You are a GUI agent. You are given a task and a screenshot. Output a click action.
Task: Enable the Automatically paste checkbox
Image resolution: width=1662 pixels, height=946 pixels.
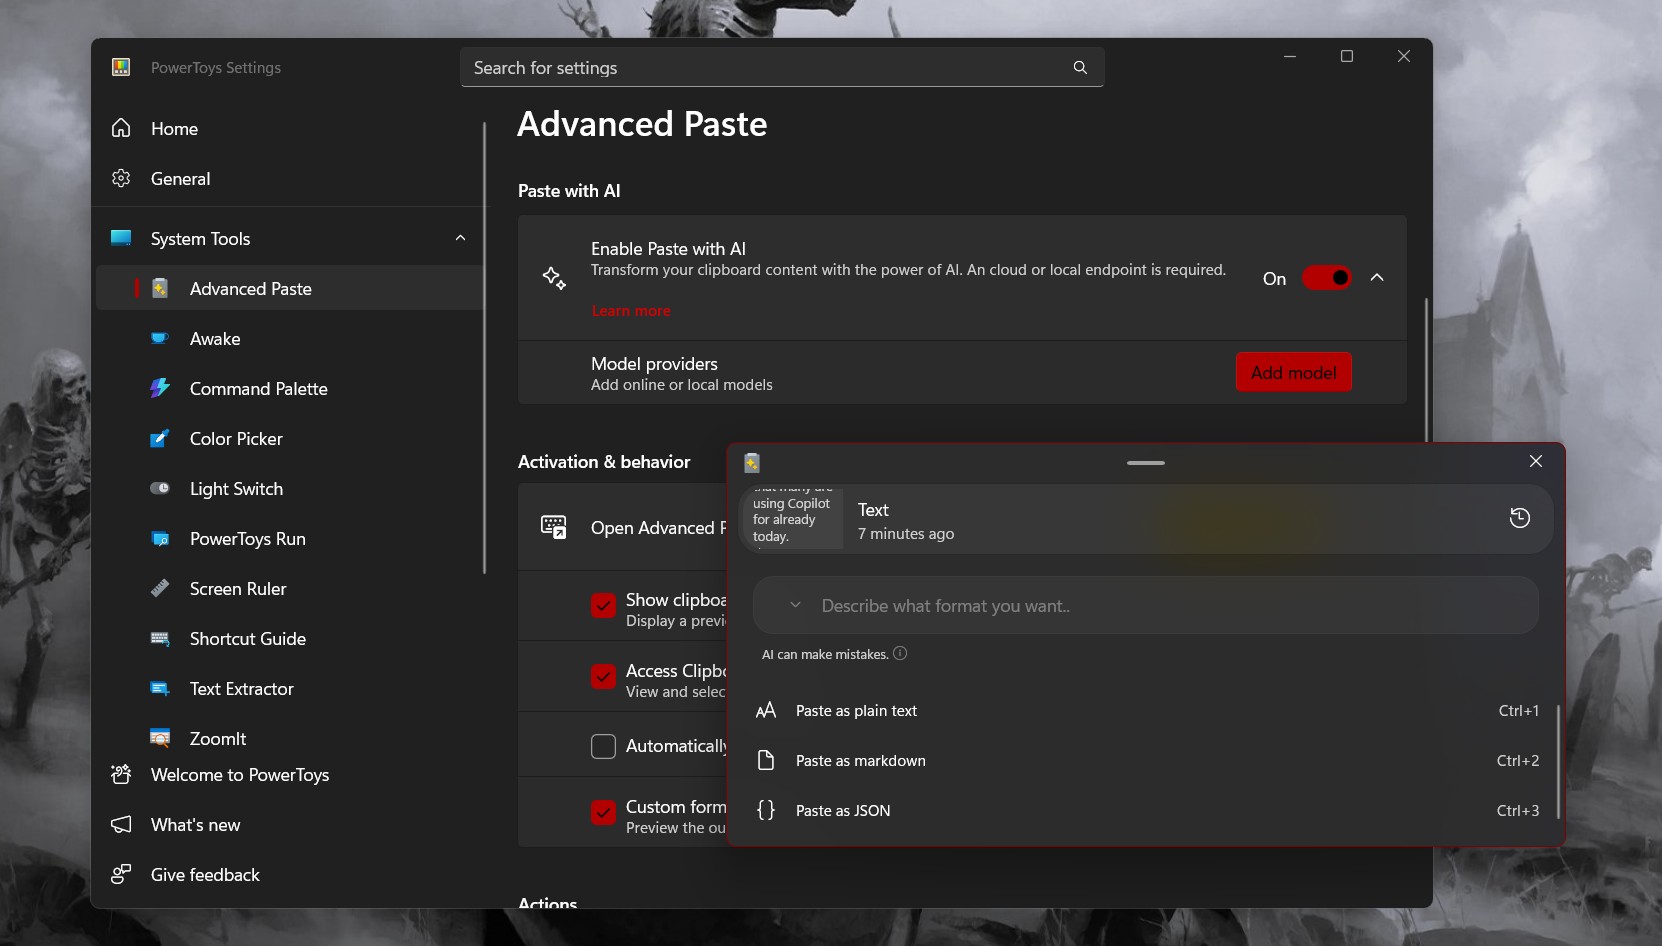[x=604, y=746]
